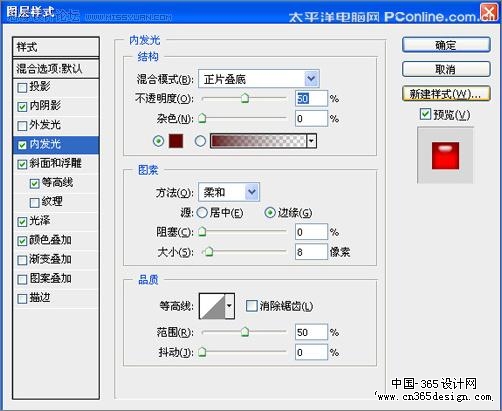
Task: Choose the gradient radio button option
Action: point(200,141)
